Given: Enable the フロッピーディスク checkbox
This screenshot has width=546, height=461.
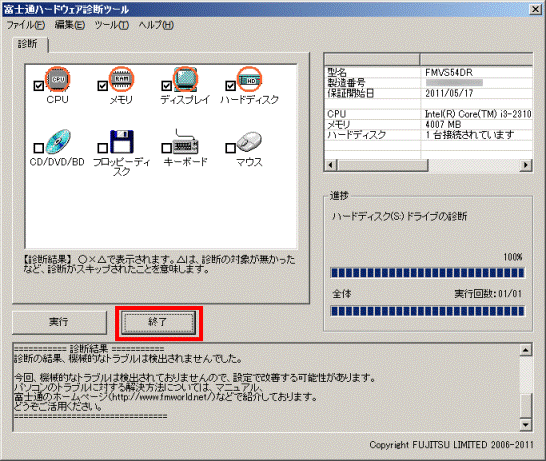Looking at the screenshot, I should [102, 148].
